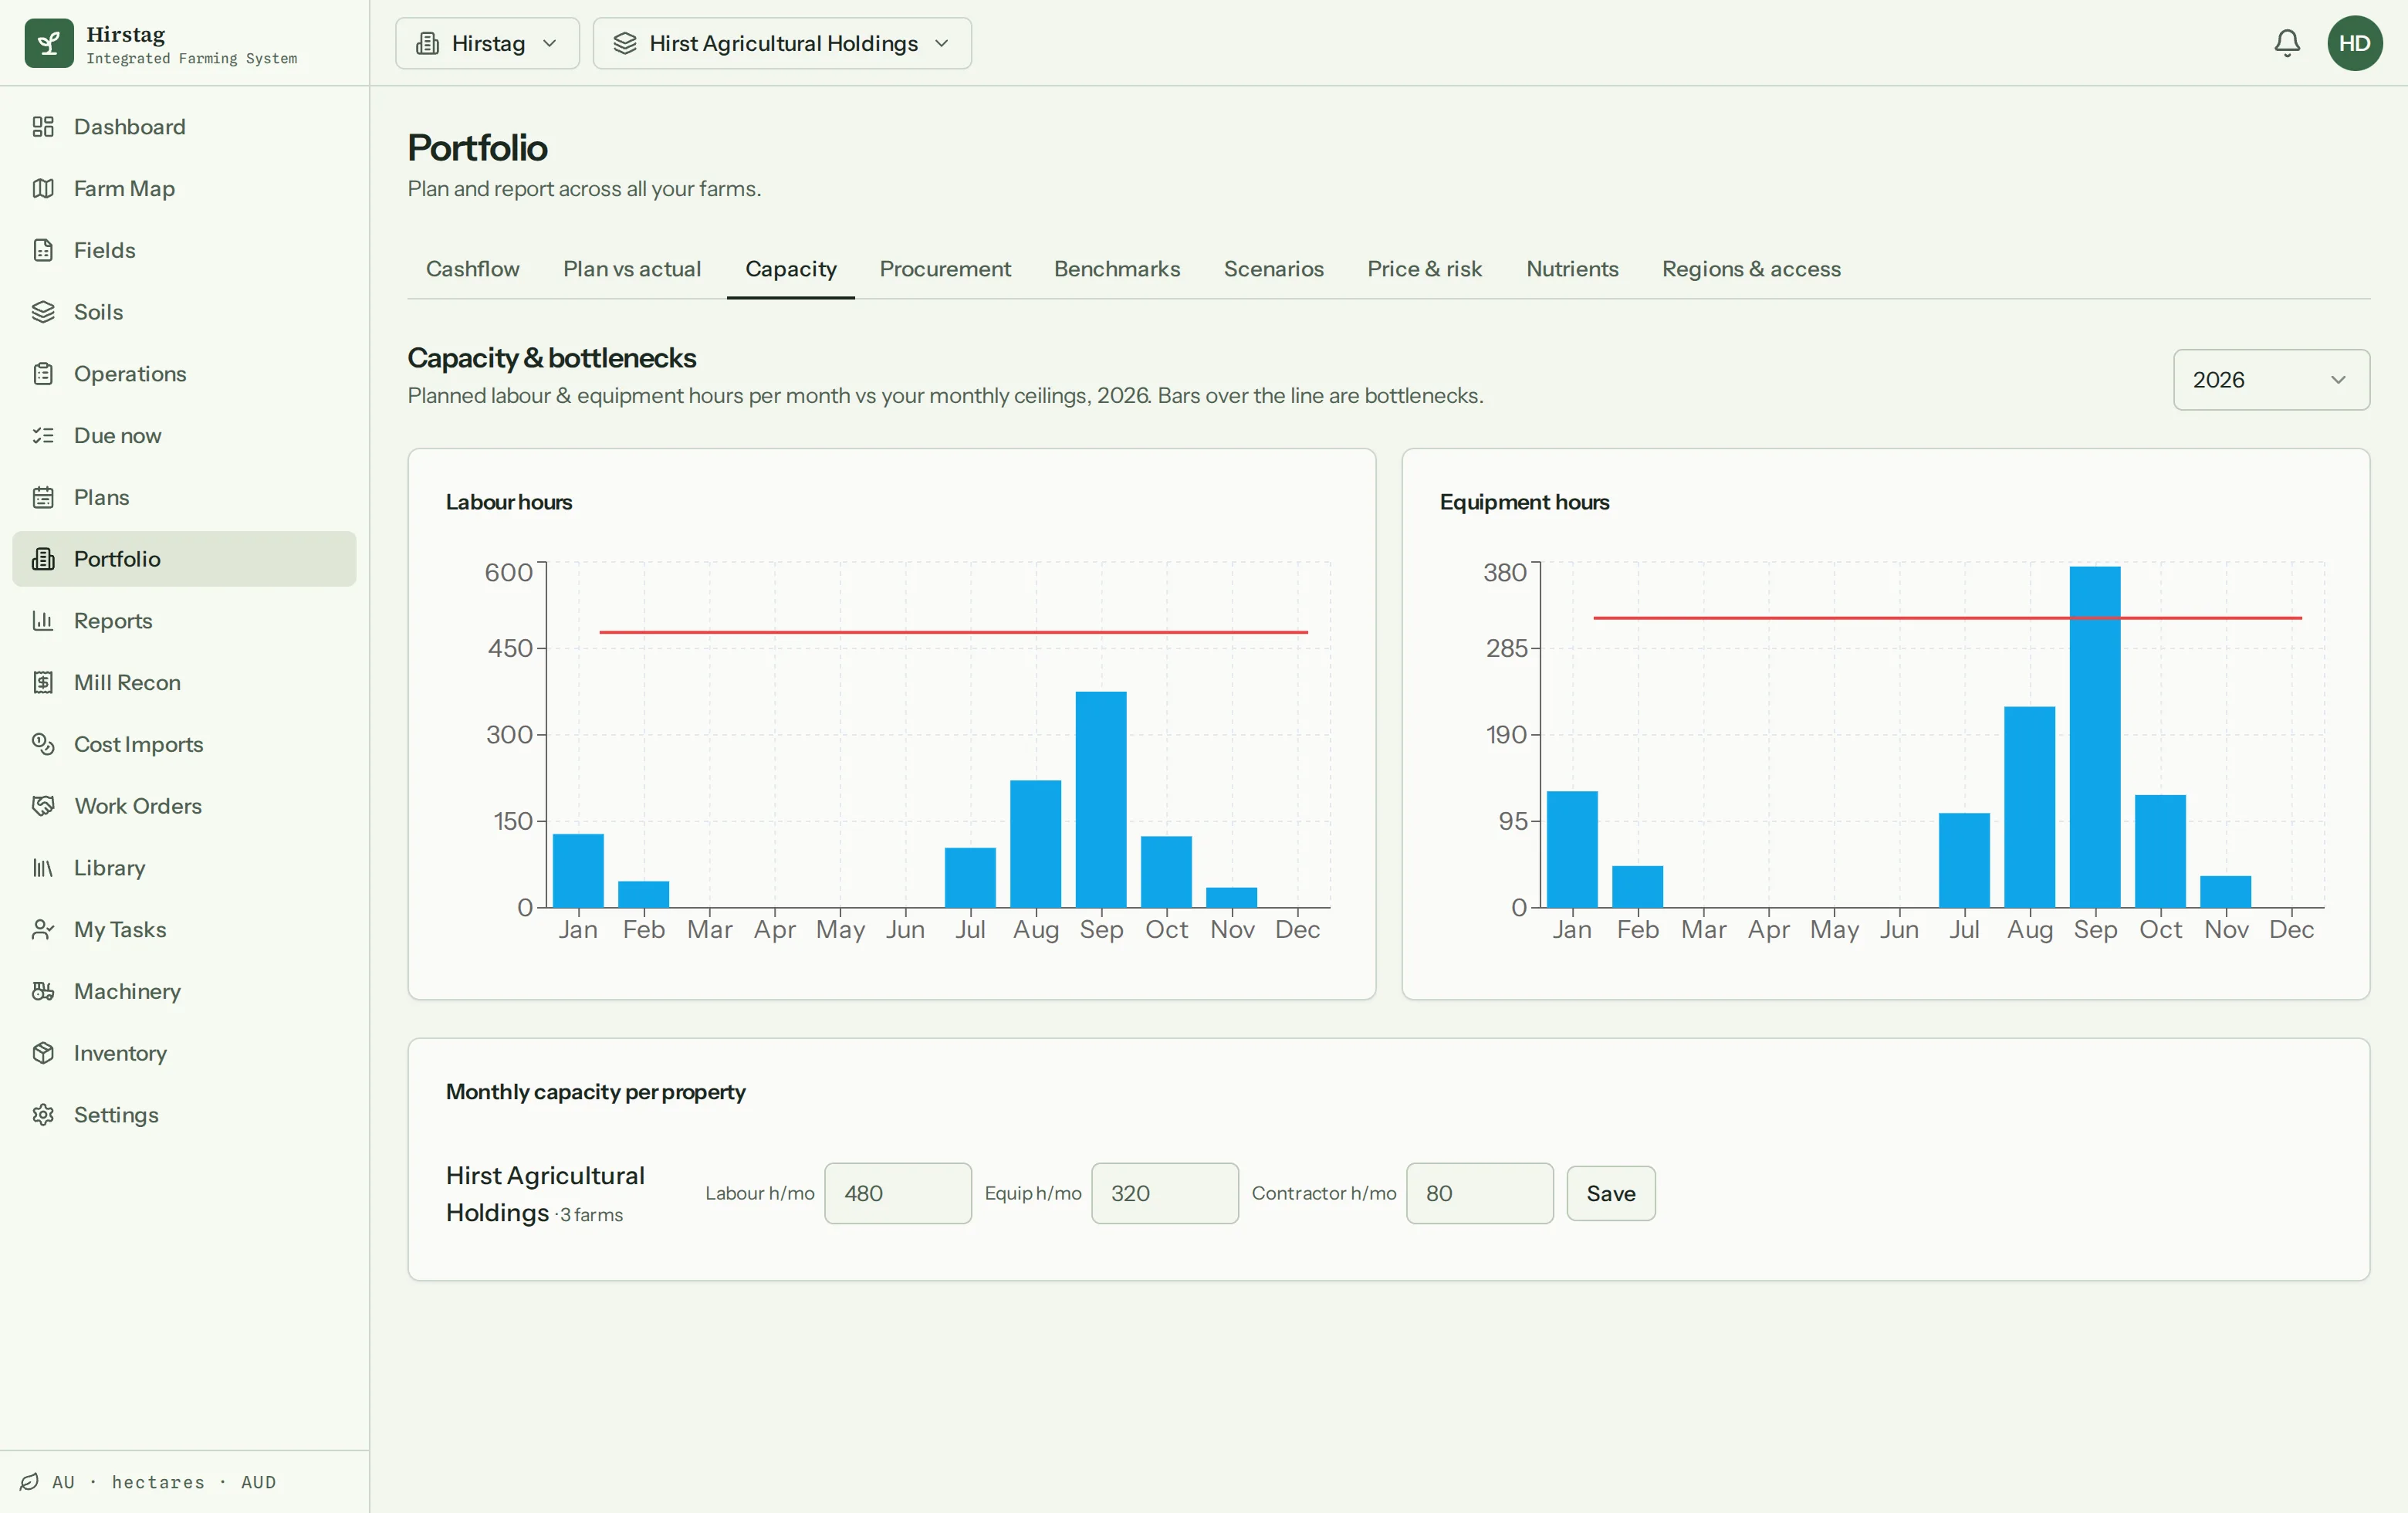Click the "Monthly capacity per property" heading

(595, 1092)
